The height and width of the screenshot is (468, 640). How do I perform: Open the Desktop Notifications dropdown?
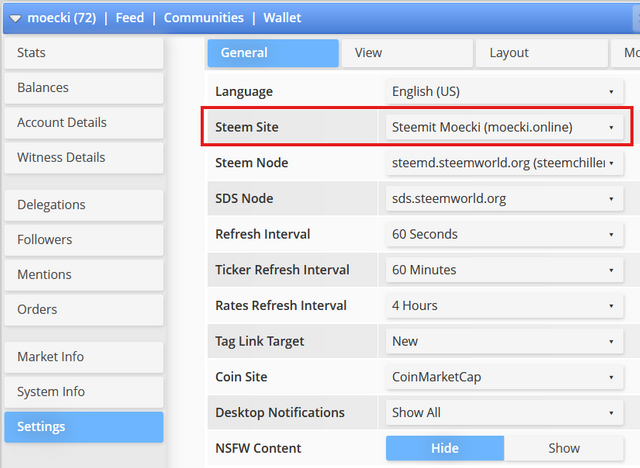tap(504, 413)
